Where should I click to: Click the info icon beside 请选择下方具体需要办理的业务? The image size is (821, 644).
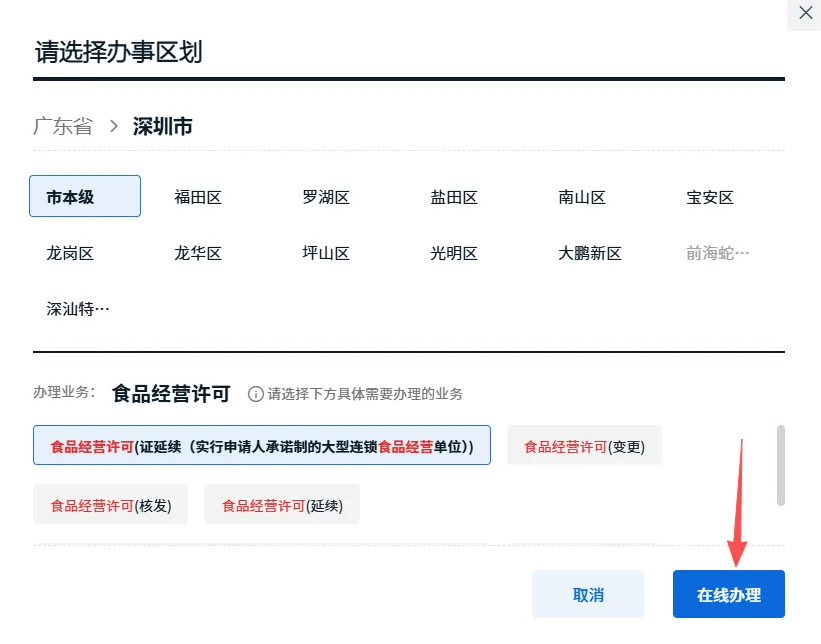256,394
